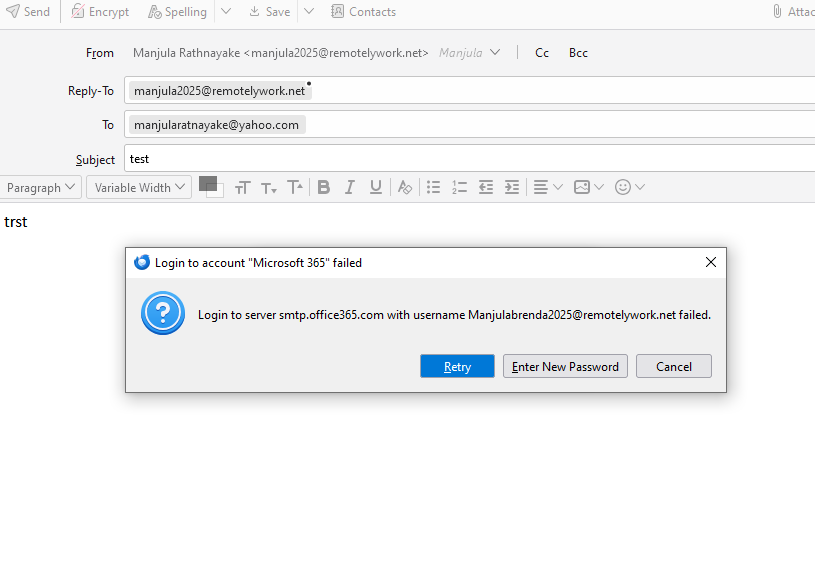The height and width of the screenshot is (565, 815).
Task: Click the Encrypt toolbar button
Action: (x=100, y=11)
